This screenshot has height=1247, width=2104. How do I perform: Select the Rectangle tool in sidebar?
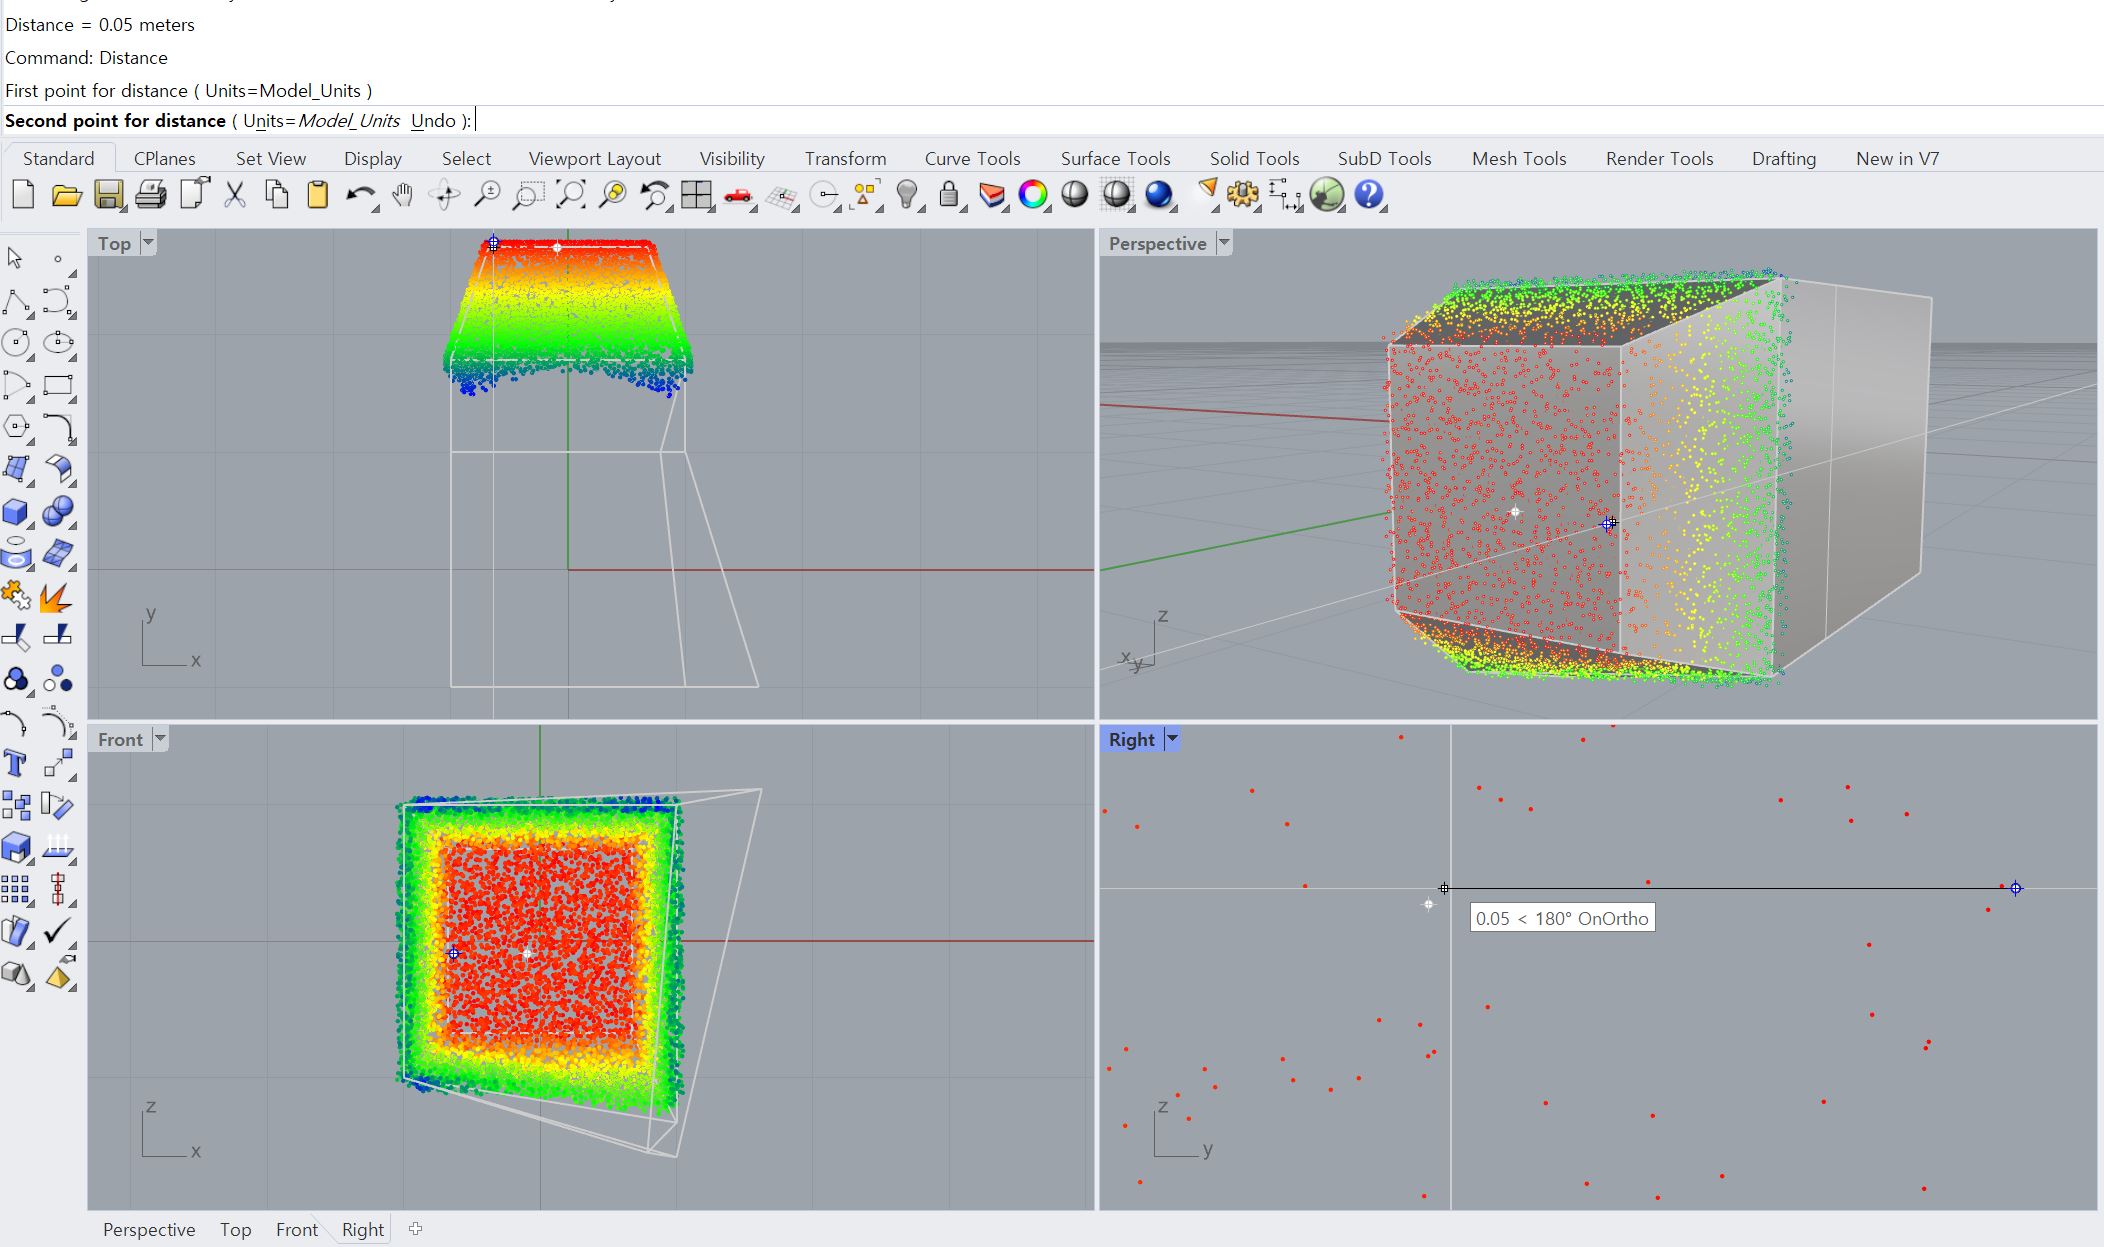[x=58, y=385]
